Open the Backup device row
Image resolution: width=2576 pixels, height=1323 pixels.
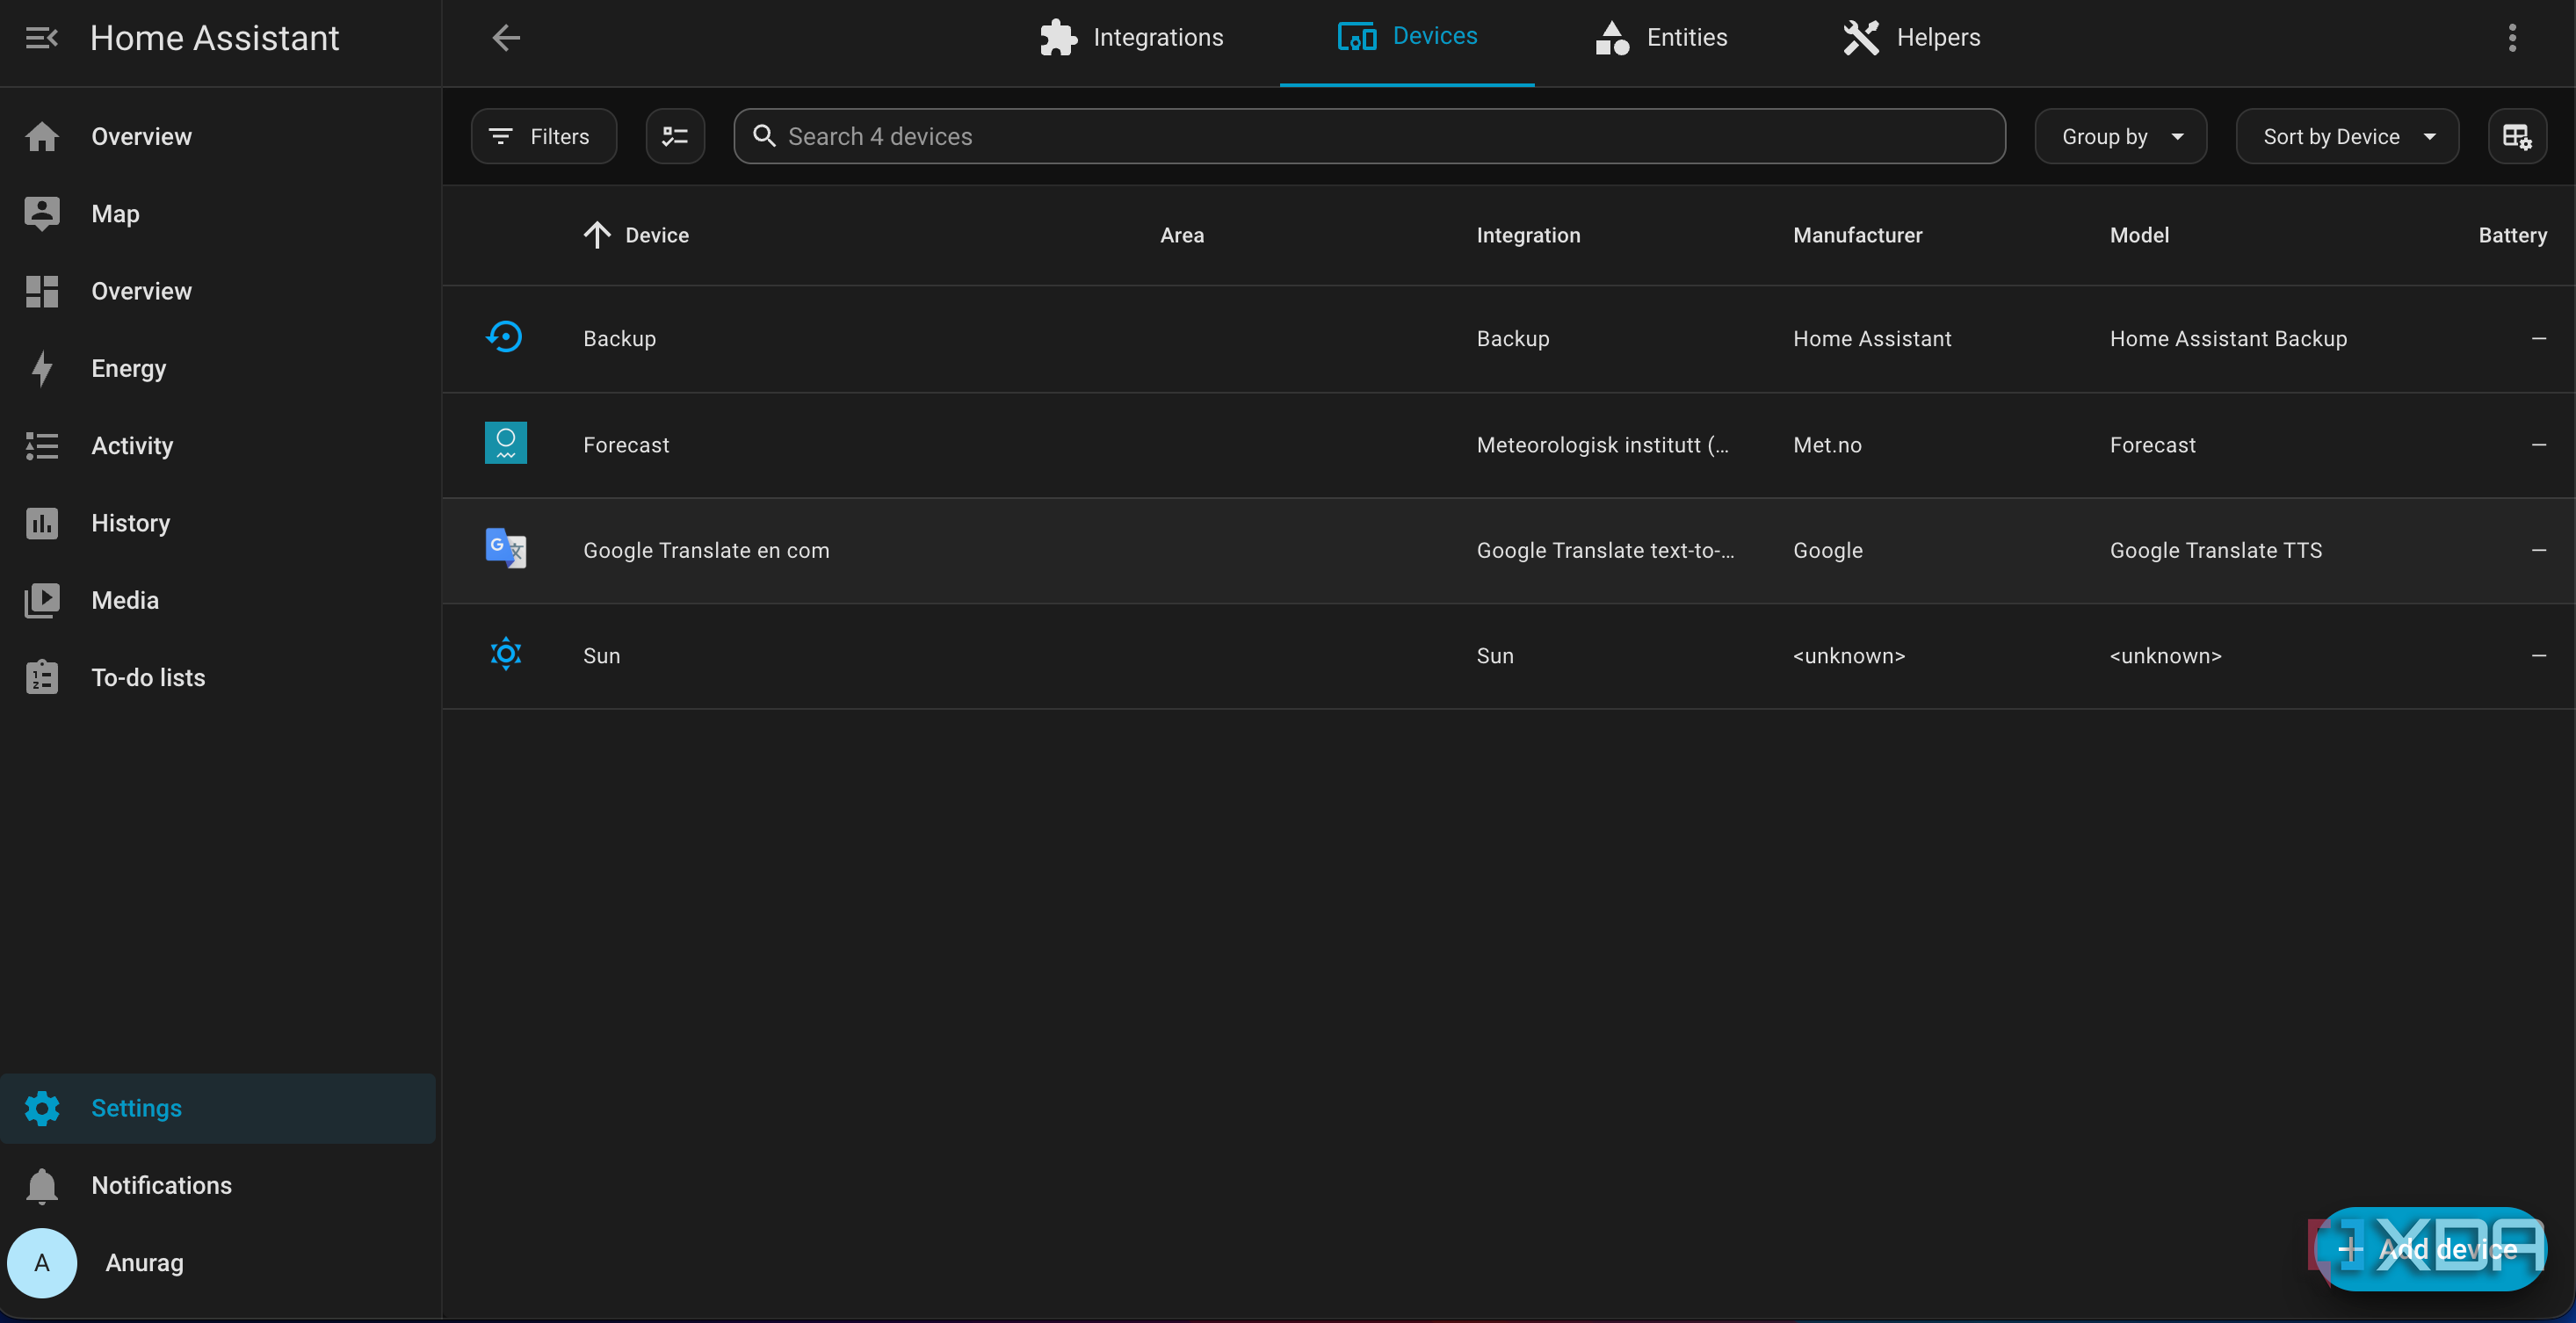(1508, 339)
